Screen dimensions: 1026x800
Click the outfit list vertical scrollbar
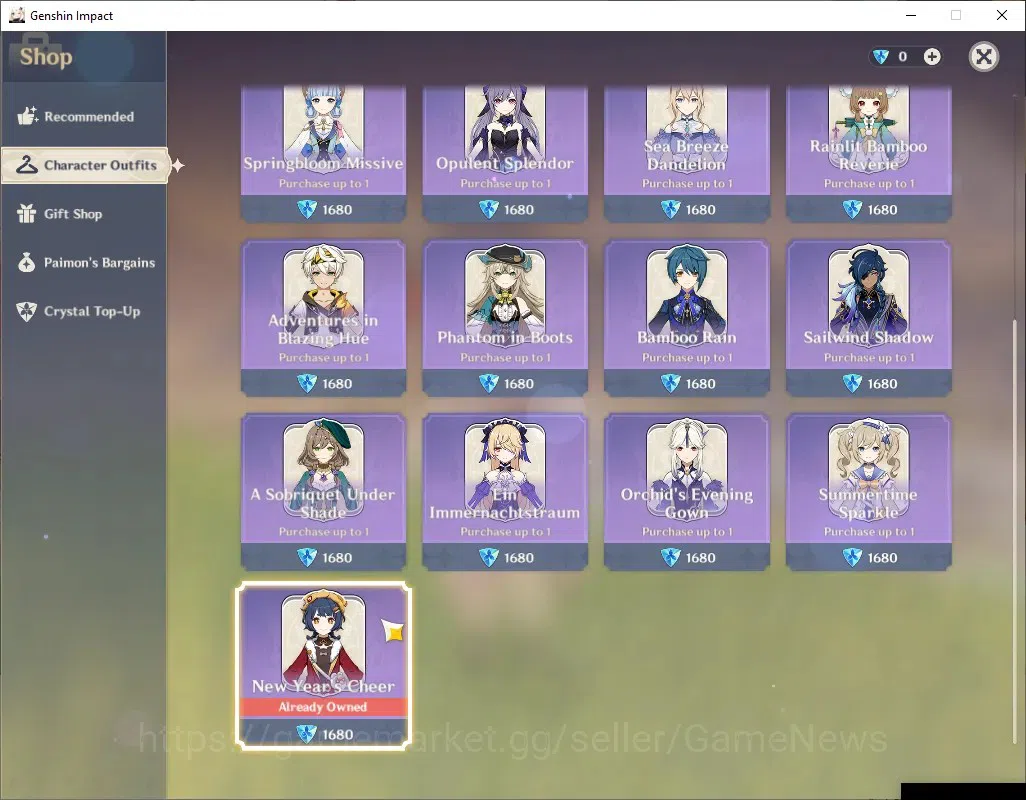coord(1016,531)
